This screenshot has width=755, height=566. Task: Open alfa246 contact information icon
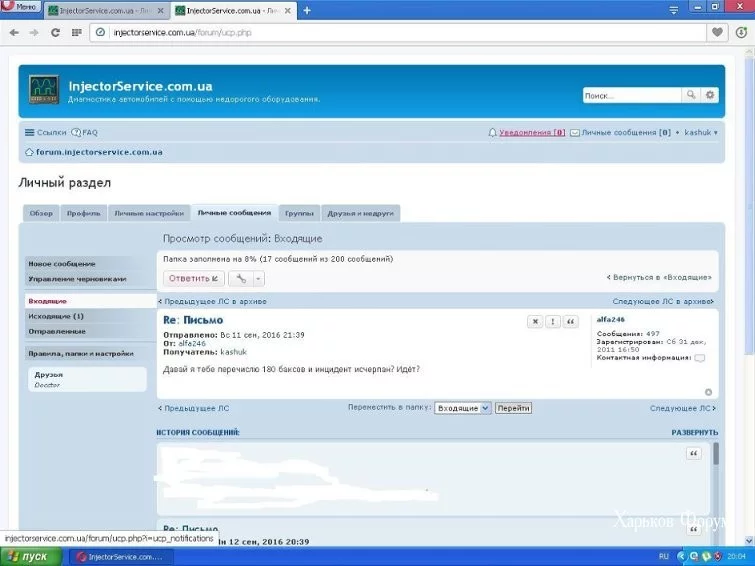point(700,358)
